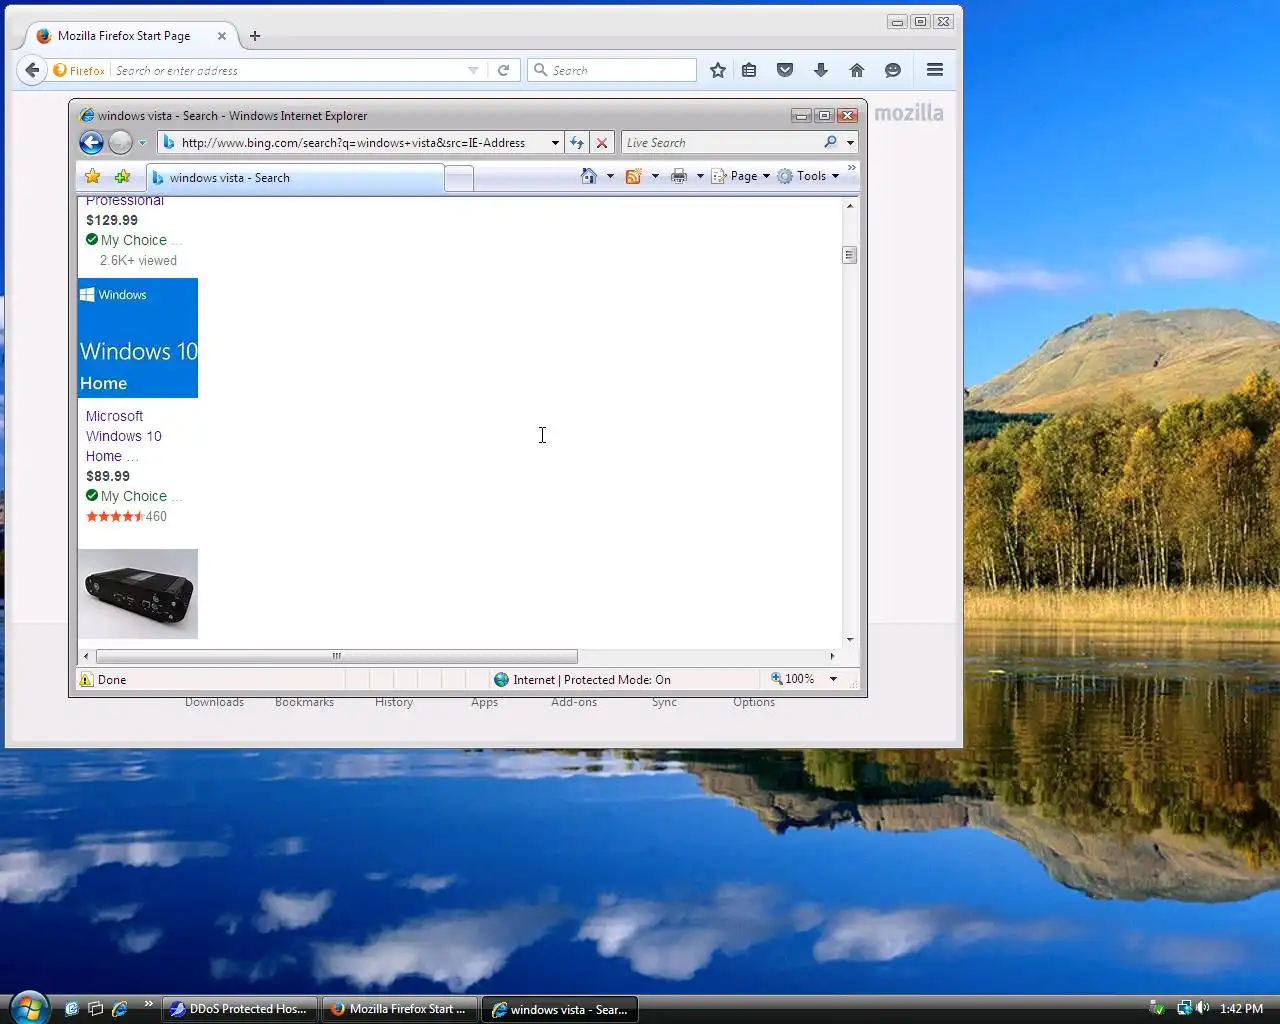Click the Internet Explorer forward arrow button

pyautogui.click(x=120, y=142)
